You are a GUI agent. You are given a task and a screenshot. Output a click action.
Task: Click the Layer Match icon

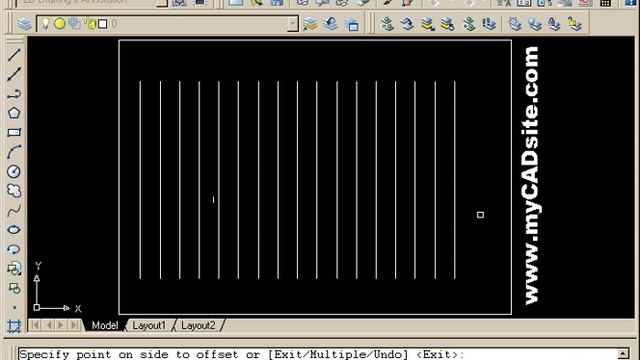387,24
